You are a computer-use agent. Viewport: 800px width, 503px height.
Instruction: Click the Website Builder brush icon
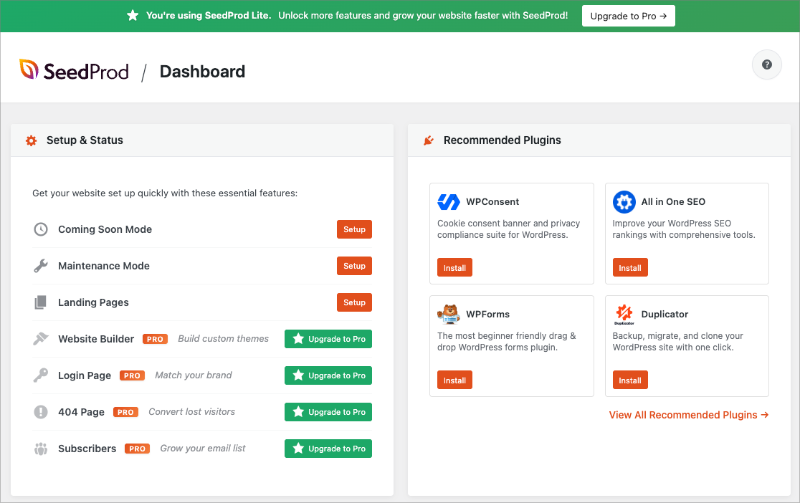coord(41,339)
